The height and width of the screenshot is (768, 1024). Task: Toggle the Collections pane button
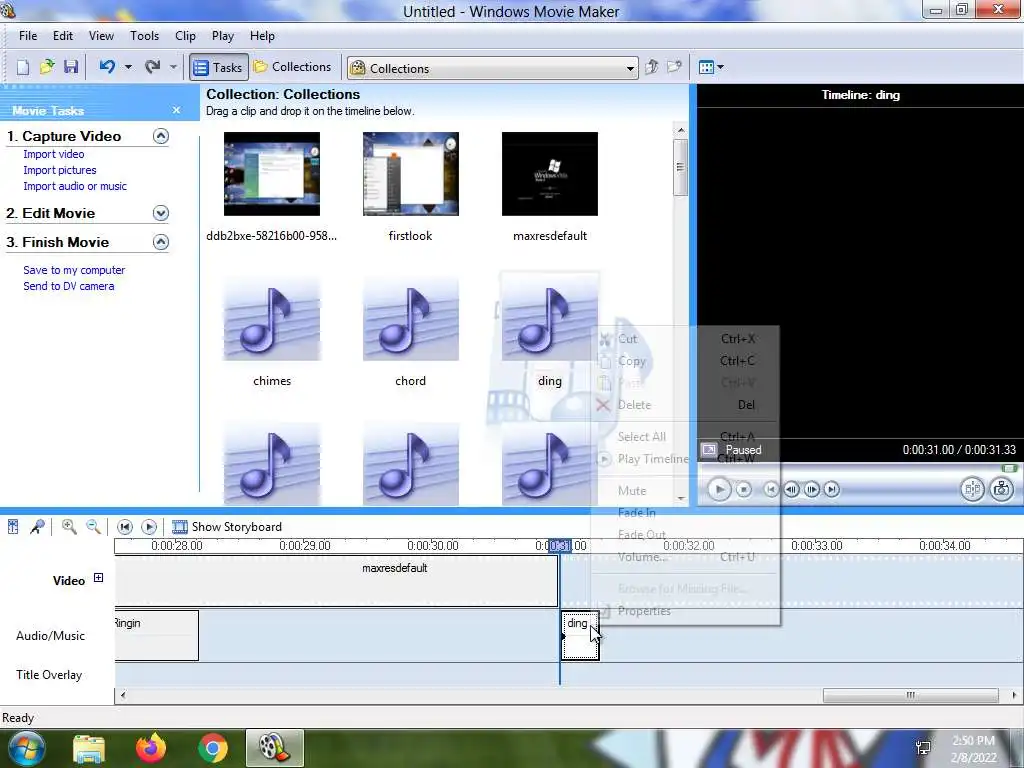(x=293, y=67)
